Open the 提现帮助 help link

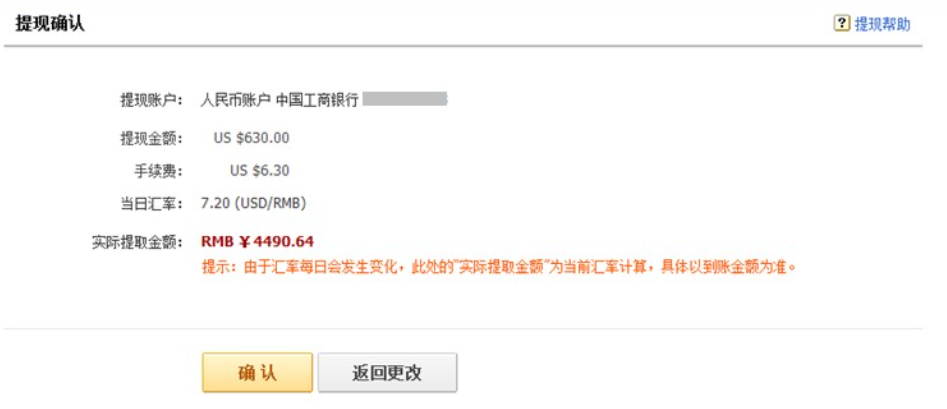pyautogui.click(x=882, y=24)
